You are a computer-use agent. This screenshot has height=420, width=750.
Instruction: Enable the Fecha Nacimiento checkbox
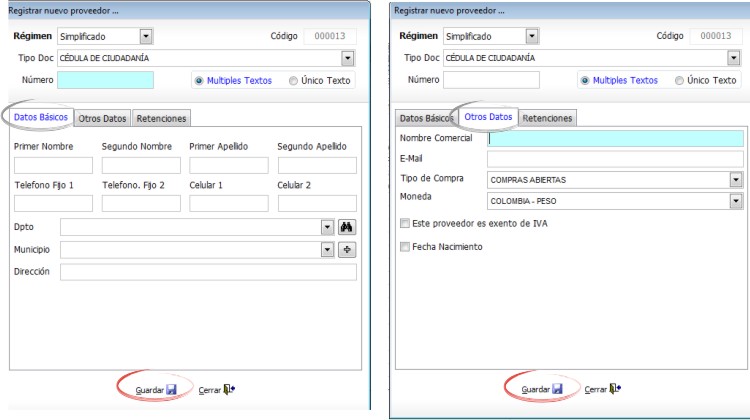point(405,247)
